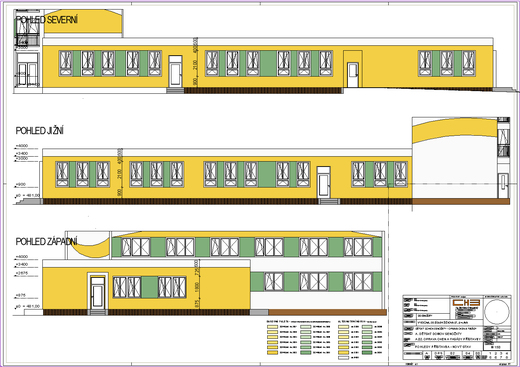Select the entrance door on south elevation
Image resolution: width=520 pixels, height=367 pixels.
tap(323, 182)
